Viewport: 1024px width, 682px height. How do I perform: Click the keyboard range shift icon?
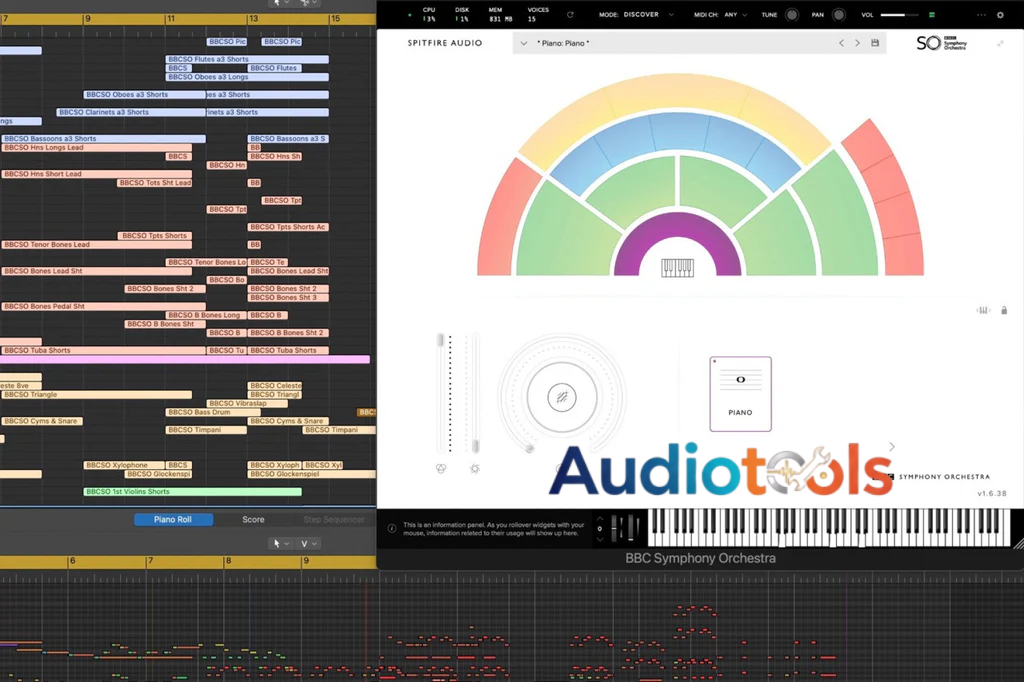[983, 310]
